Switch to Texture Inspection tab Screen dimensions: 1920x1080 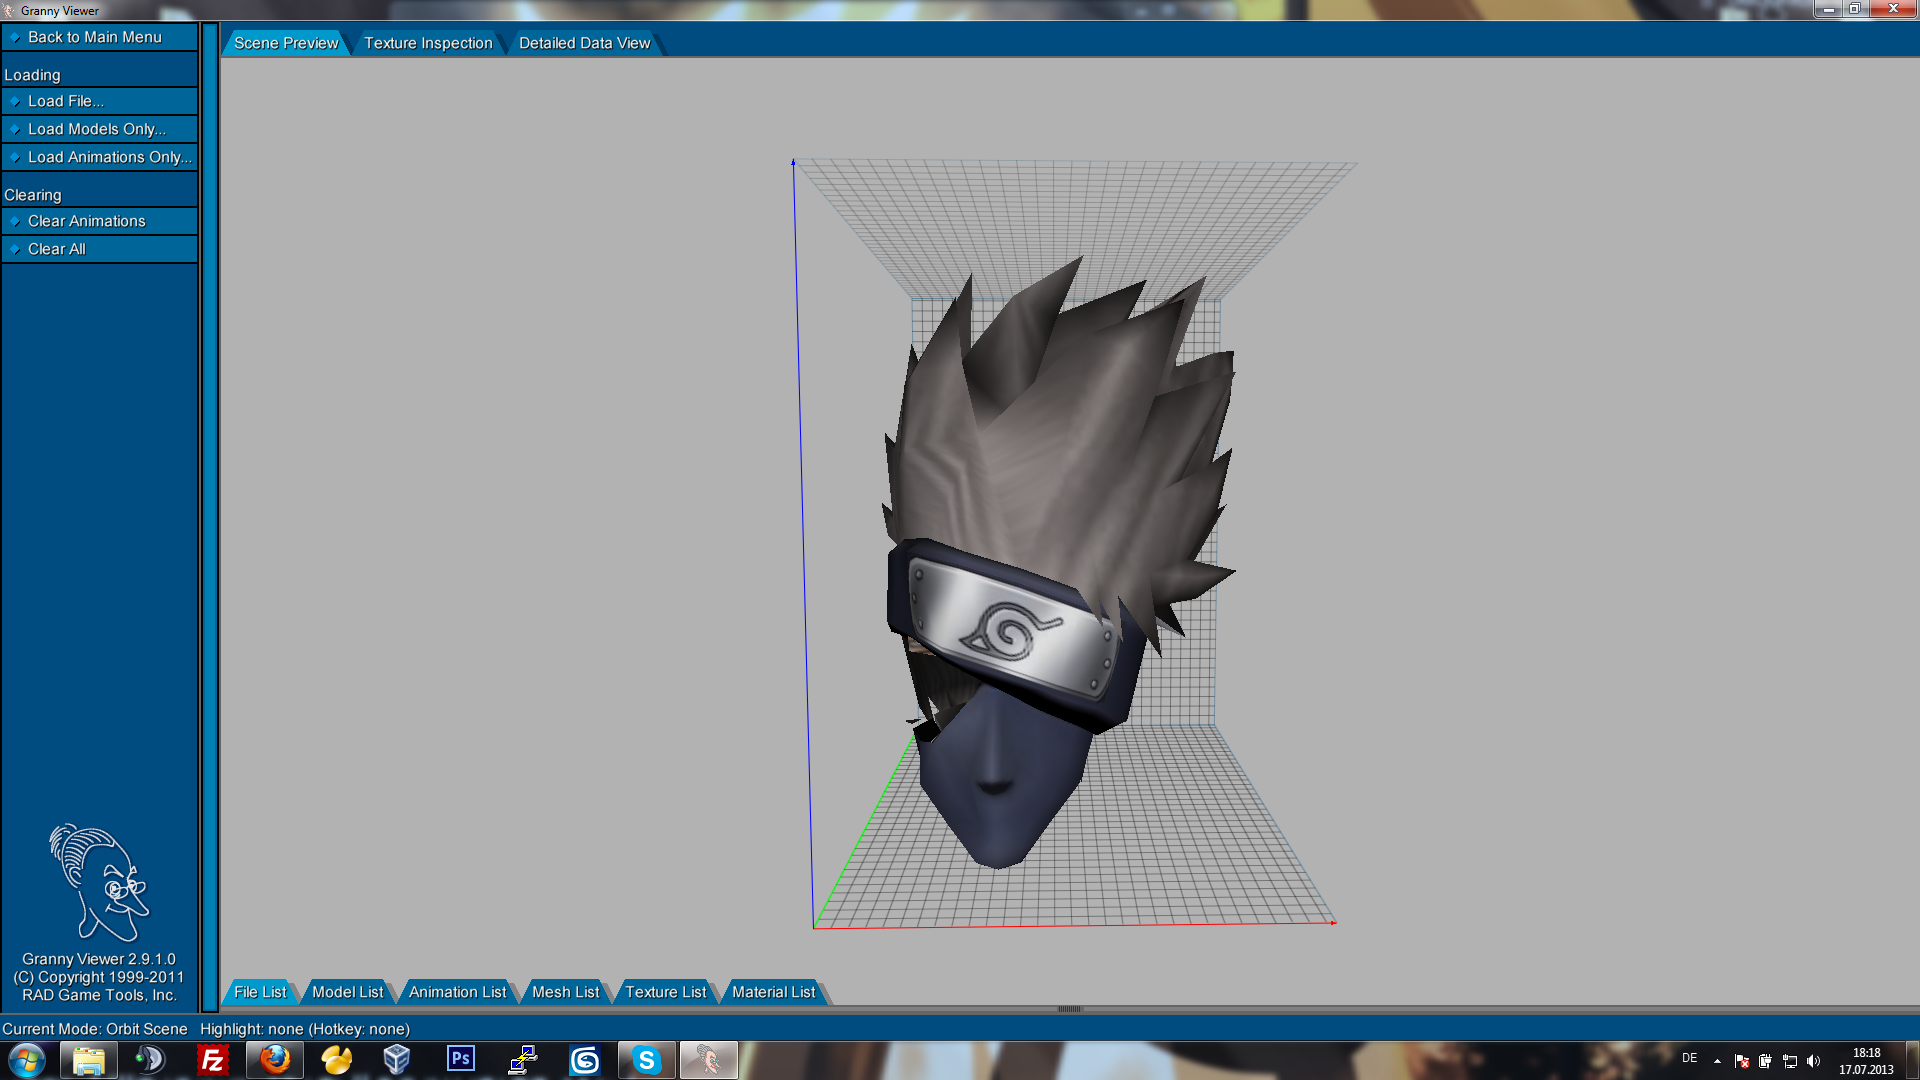point(428,43)
